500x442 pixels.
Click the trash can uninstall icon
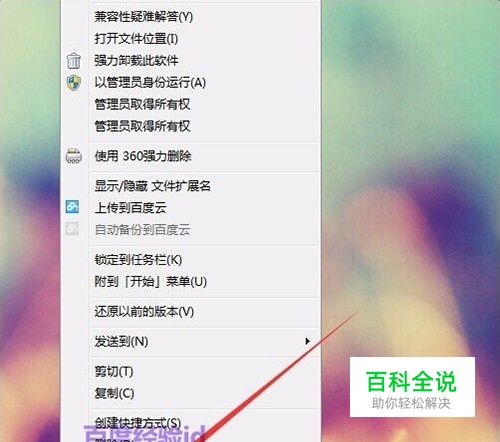(73, 61)
